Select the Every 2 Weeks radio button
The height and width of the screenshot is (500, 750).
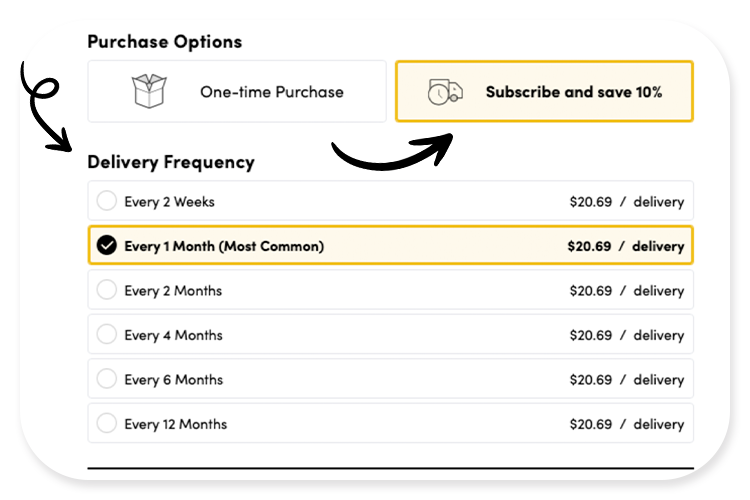click(106, 201)
